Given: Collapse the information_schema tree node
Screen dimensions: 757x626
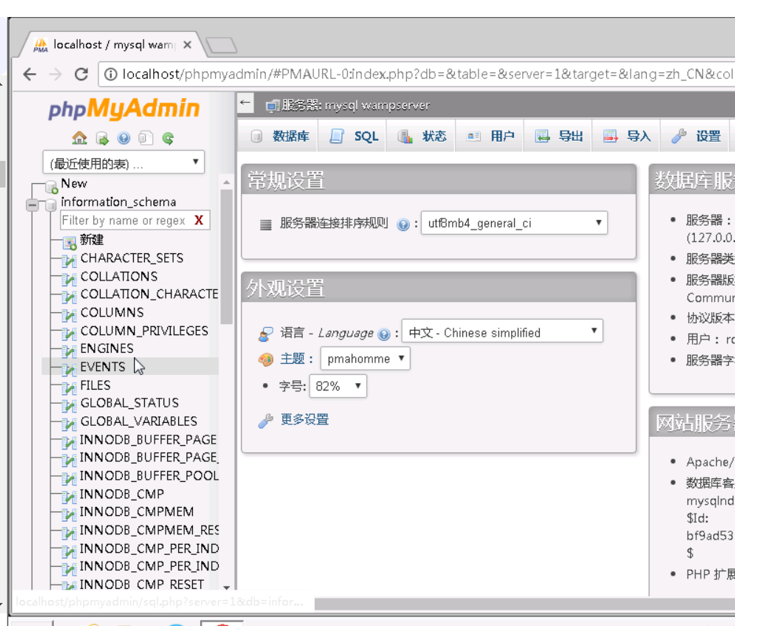Looking at the screenshot, I should click(x=32, y=205).
